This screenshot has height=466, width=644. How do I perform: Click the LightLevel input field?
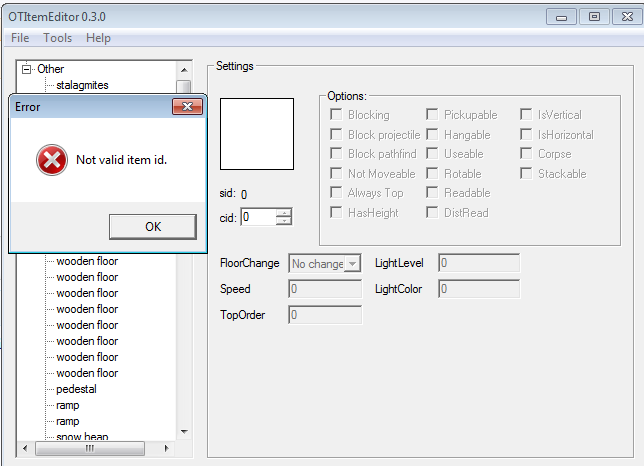479,263
